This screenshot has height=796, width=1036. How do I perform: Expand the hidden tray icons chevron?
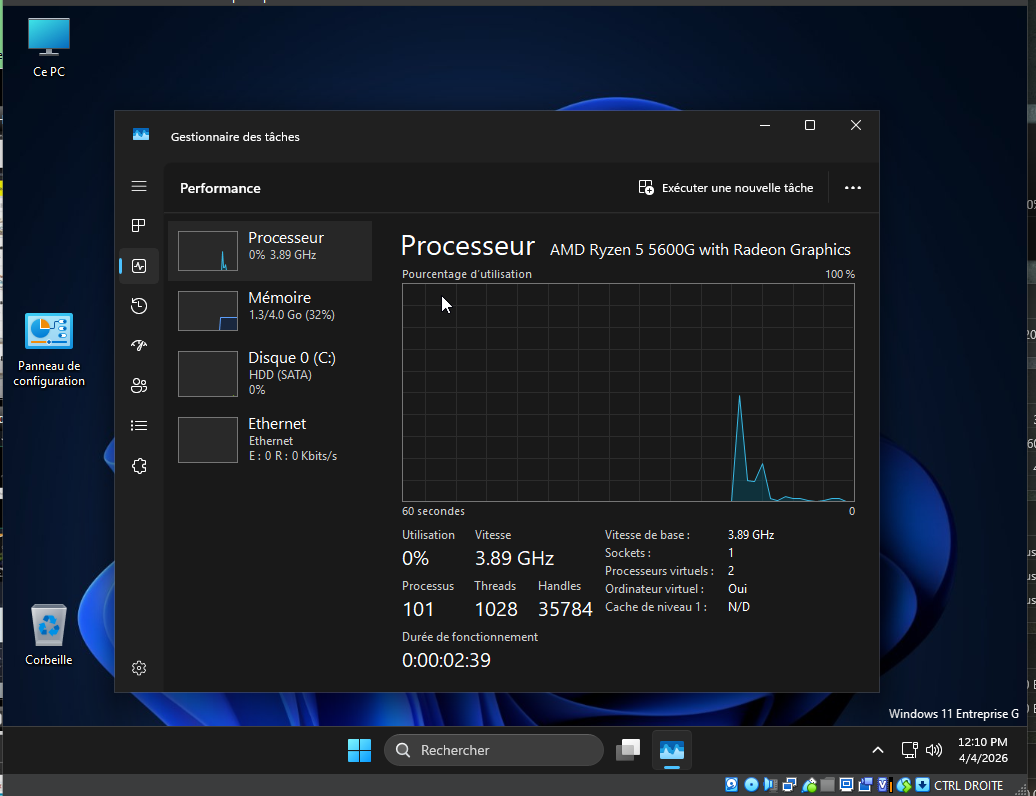[877, 750]
